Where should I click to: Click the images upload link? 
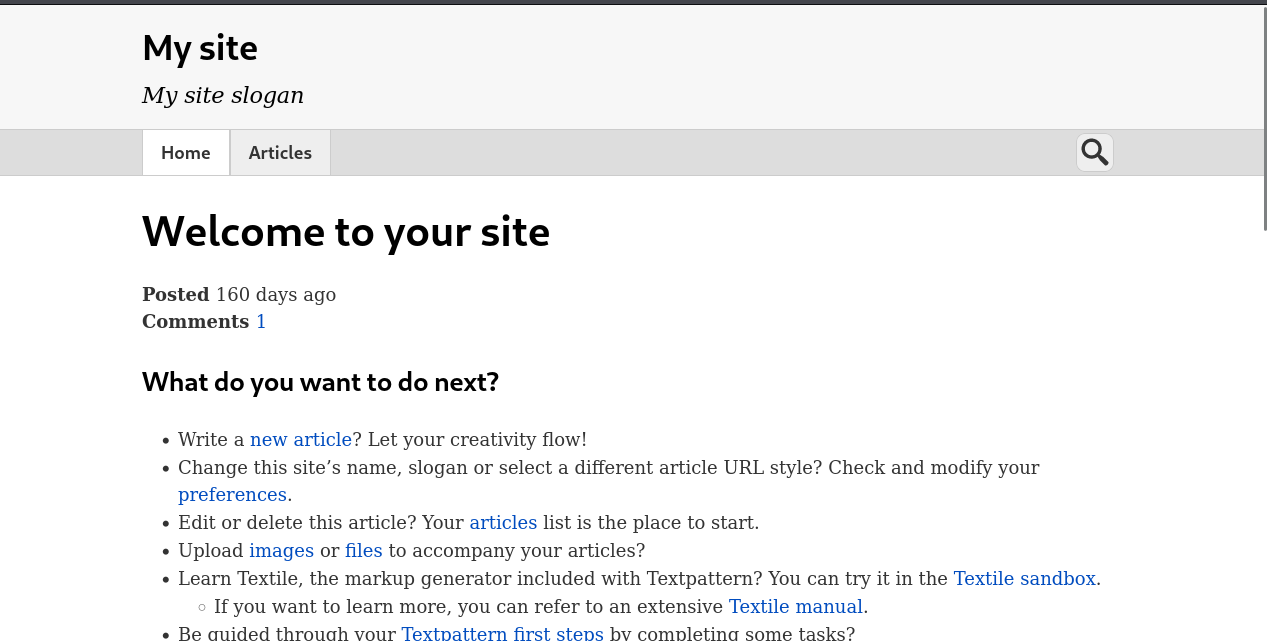(x=281, y=551)
